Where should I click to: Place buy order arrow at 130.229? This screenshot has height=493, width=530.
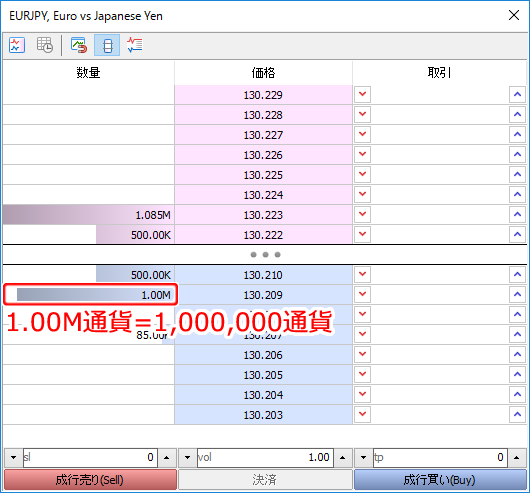click(x=517, y=94)
